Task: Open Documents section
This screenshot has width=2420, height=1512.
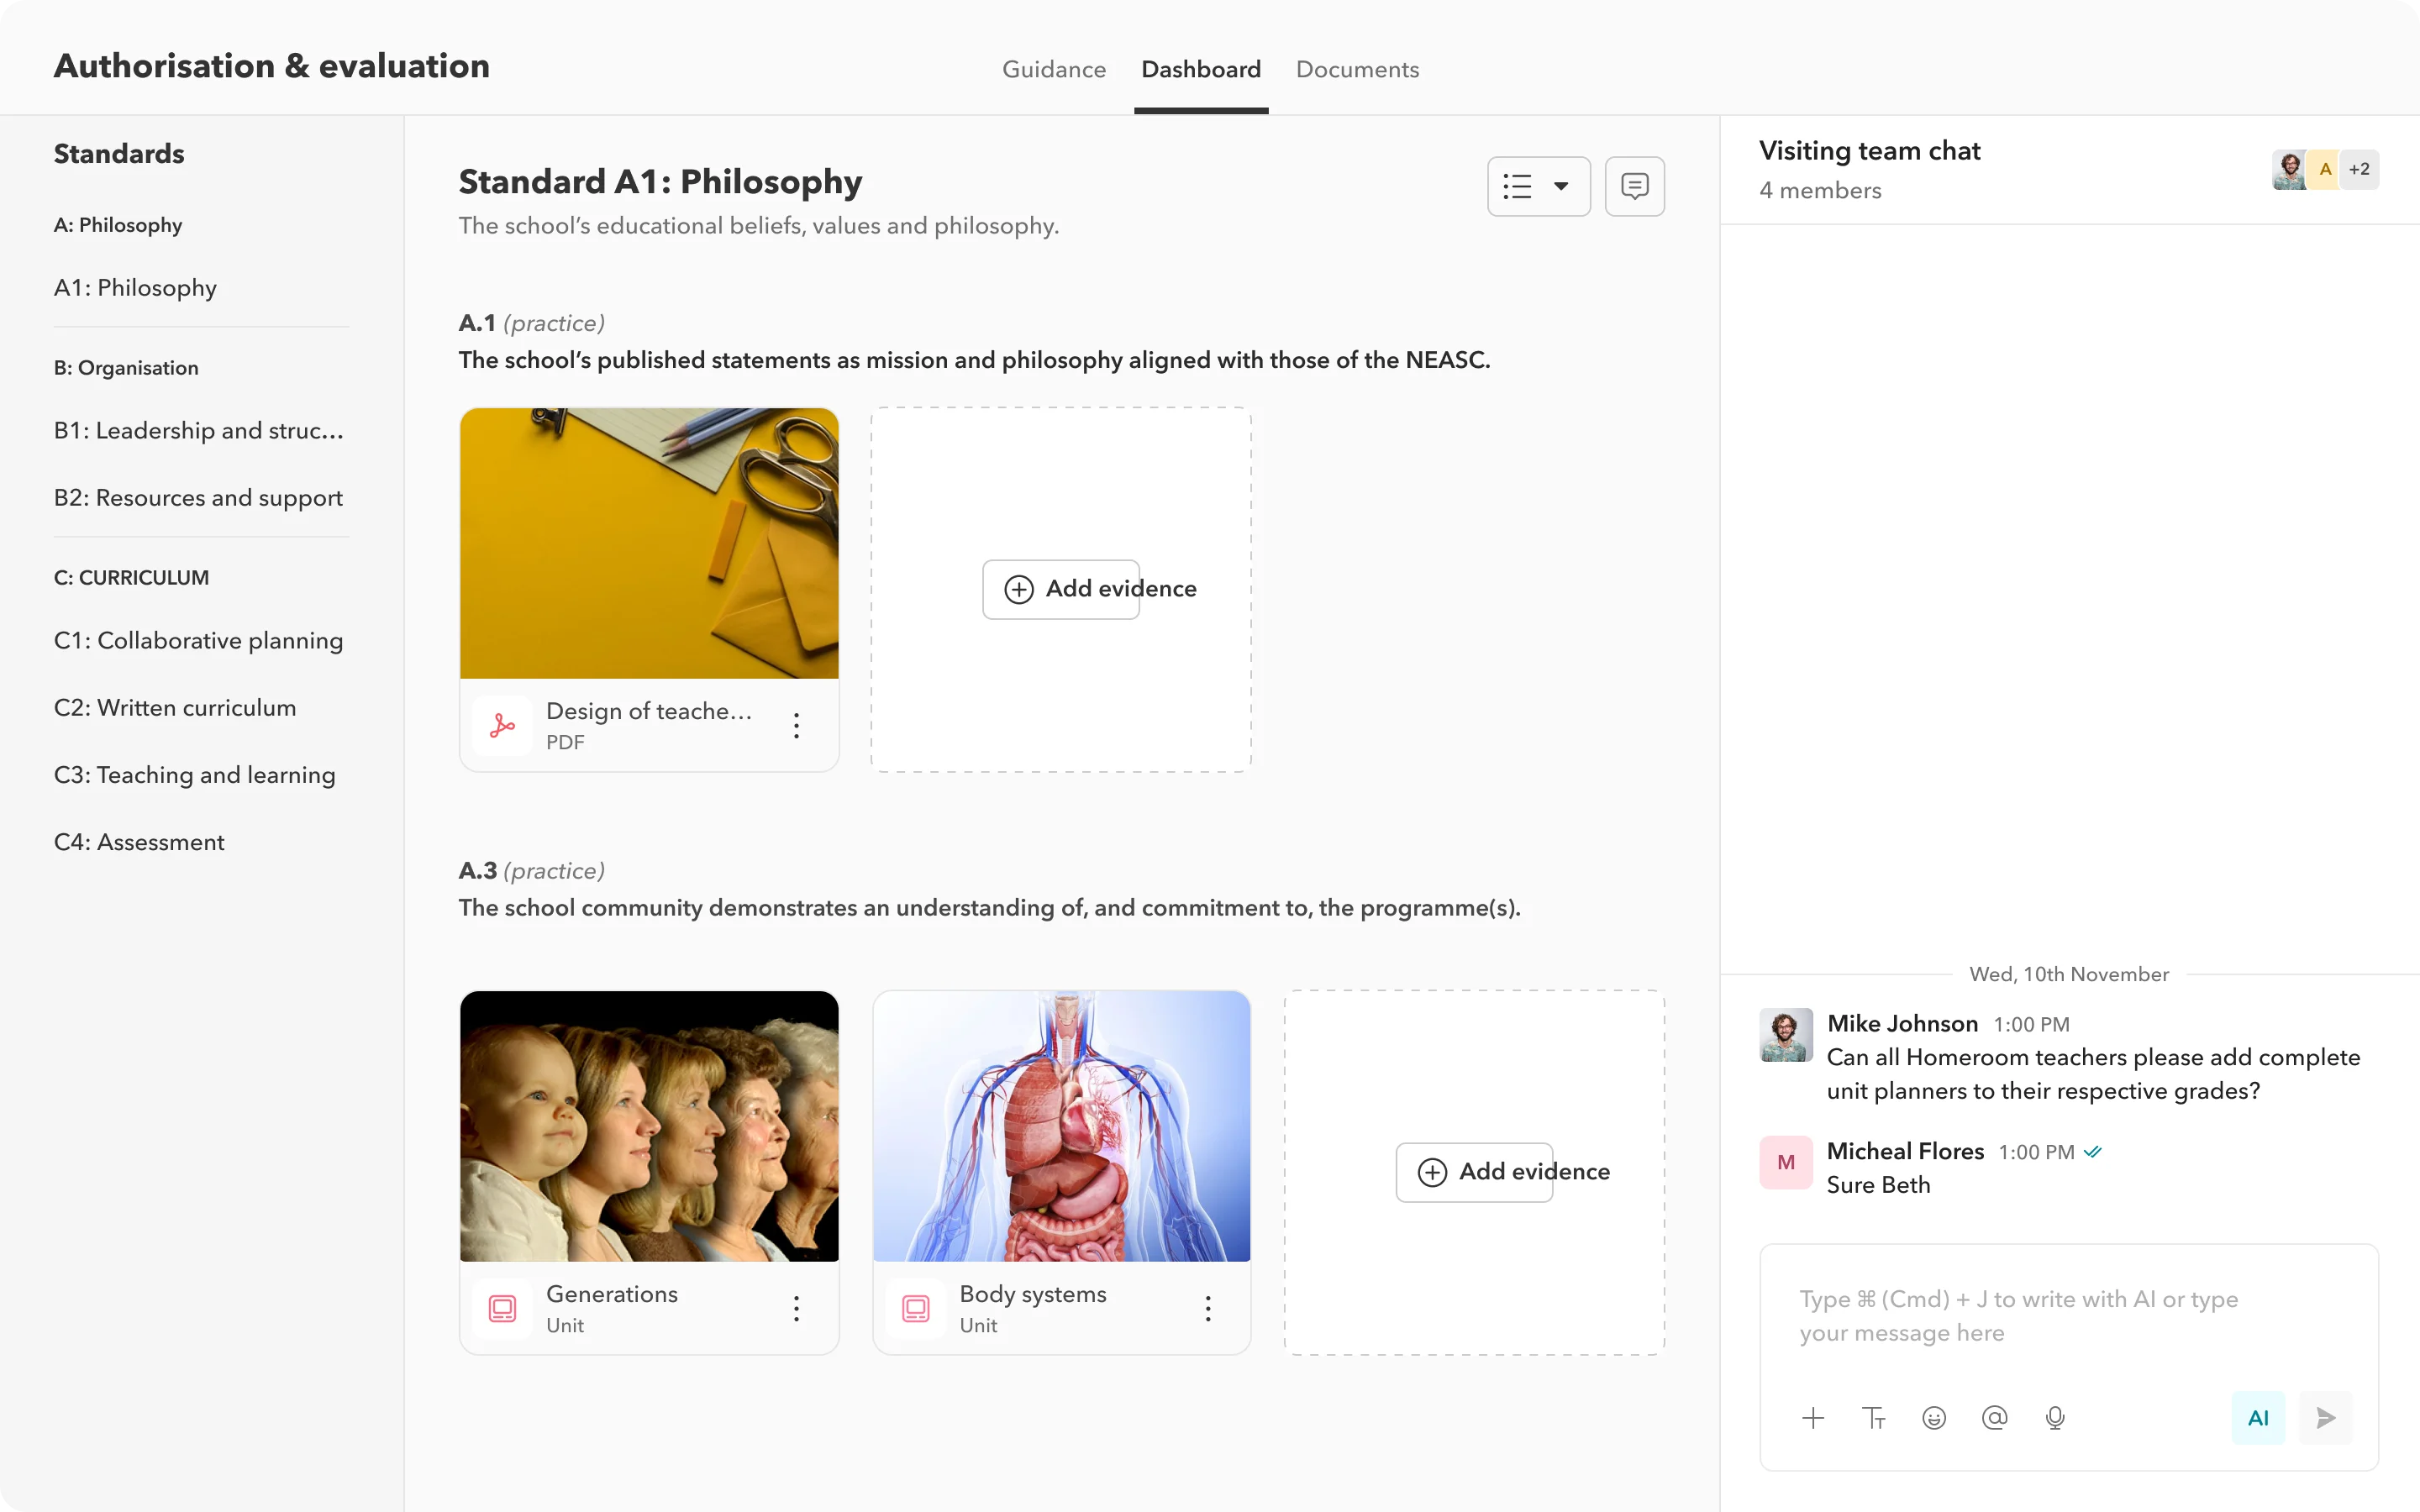Action: pos(1357,68)
